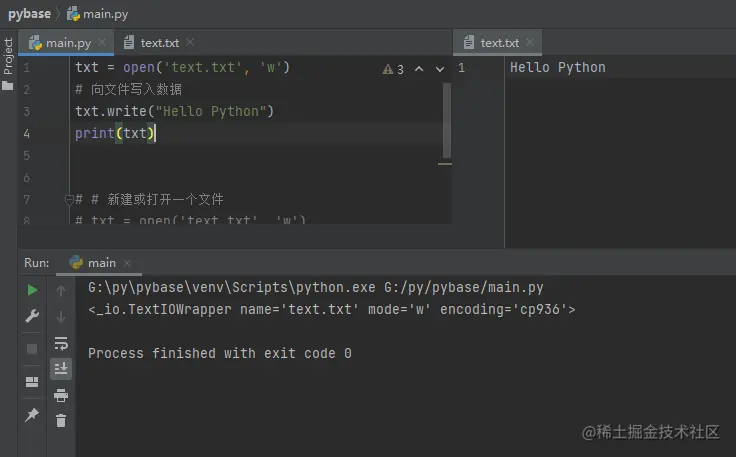Click pybase in the breadcrumb bar

point(29,14)
